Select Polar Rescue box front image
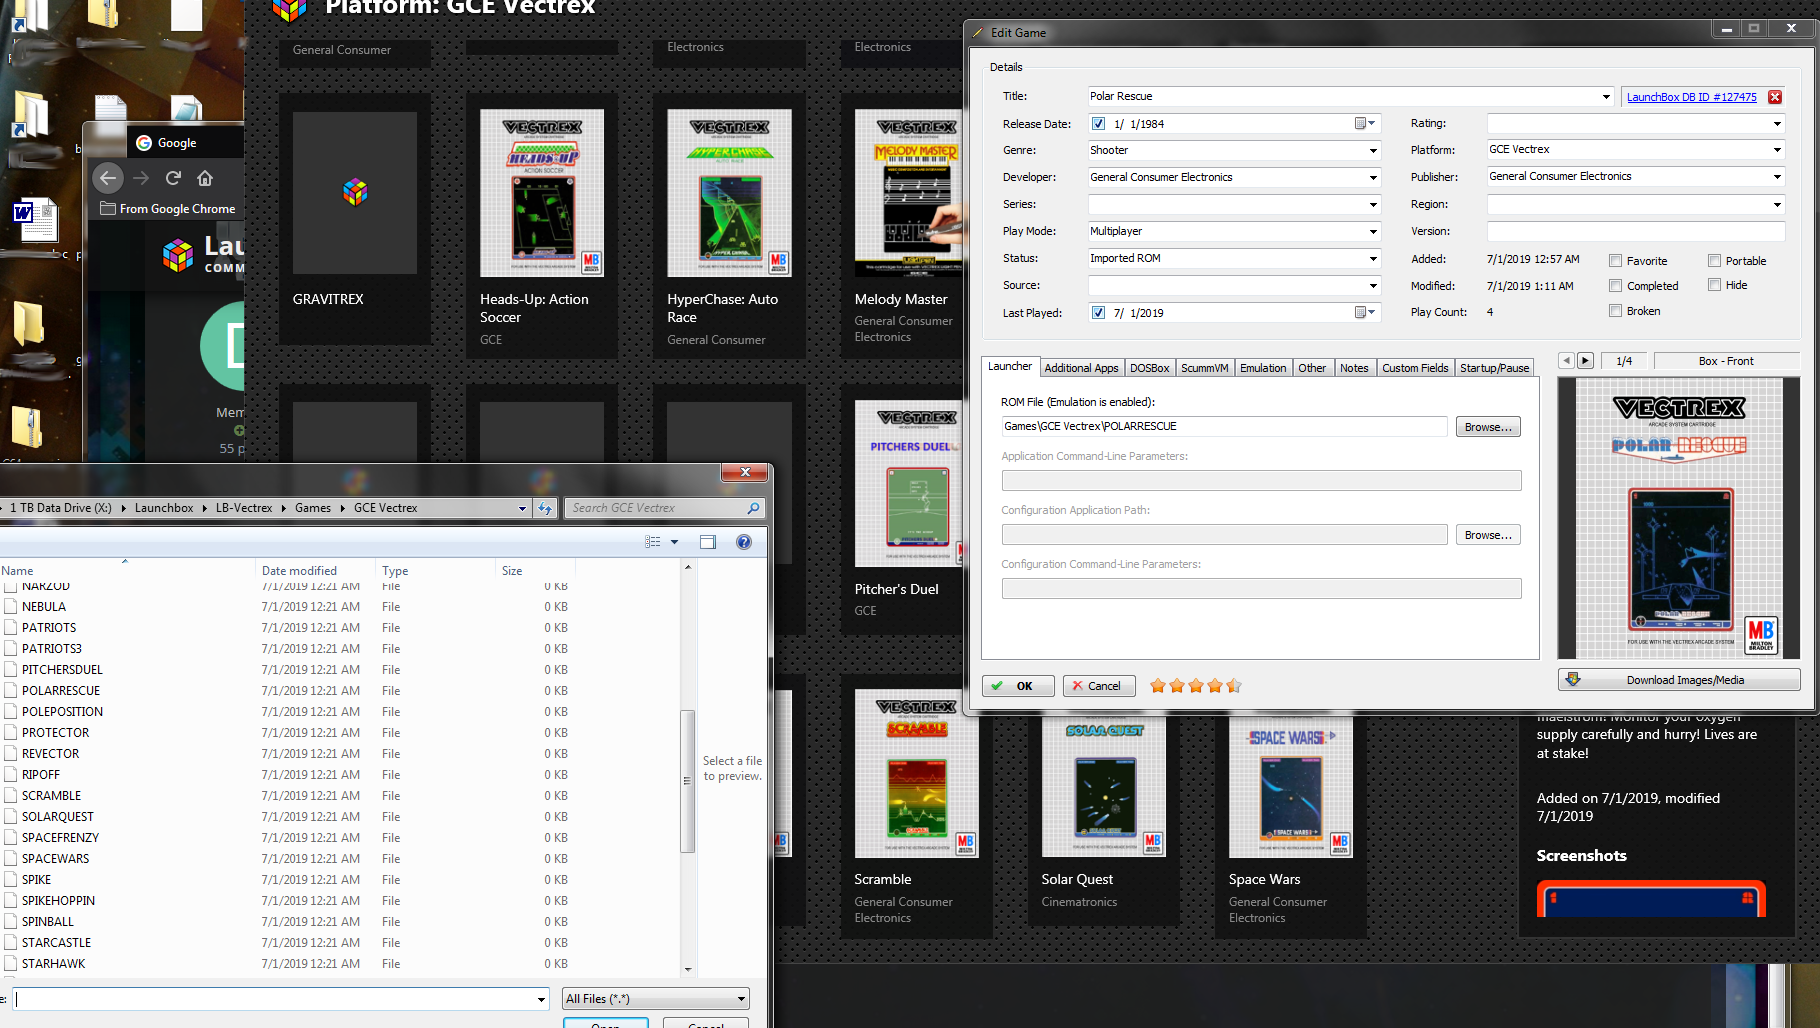The width and height of the screenshot is (1820, 1028). (1679, 518)
